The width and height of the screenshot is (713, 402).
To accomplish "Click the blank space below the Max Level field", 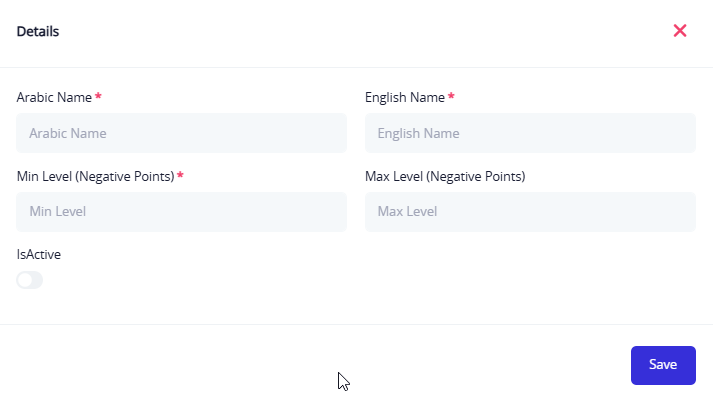I will [x=530, y=272].
